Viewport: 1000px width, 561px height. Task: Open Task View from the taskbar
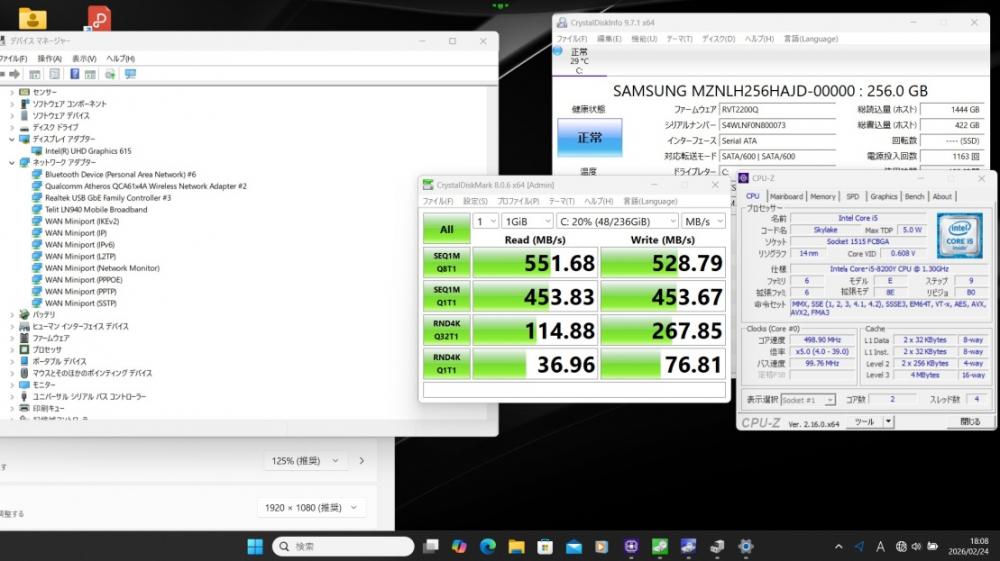coord(431,546)
